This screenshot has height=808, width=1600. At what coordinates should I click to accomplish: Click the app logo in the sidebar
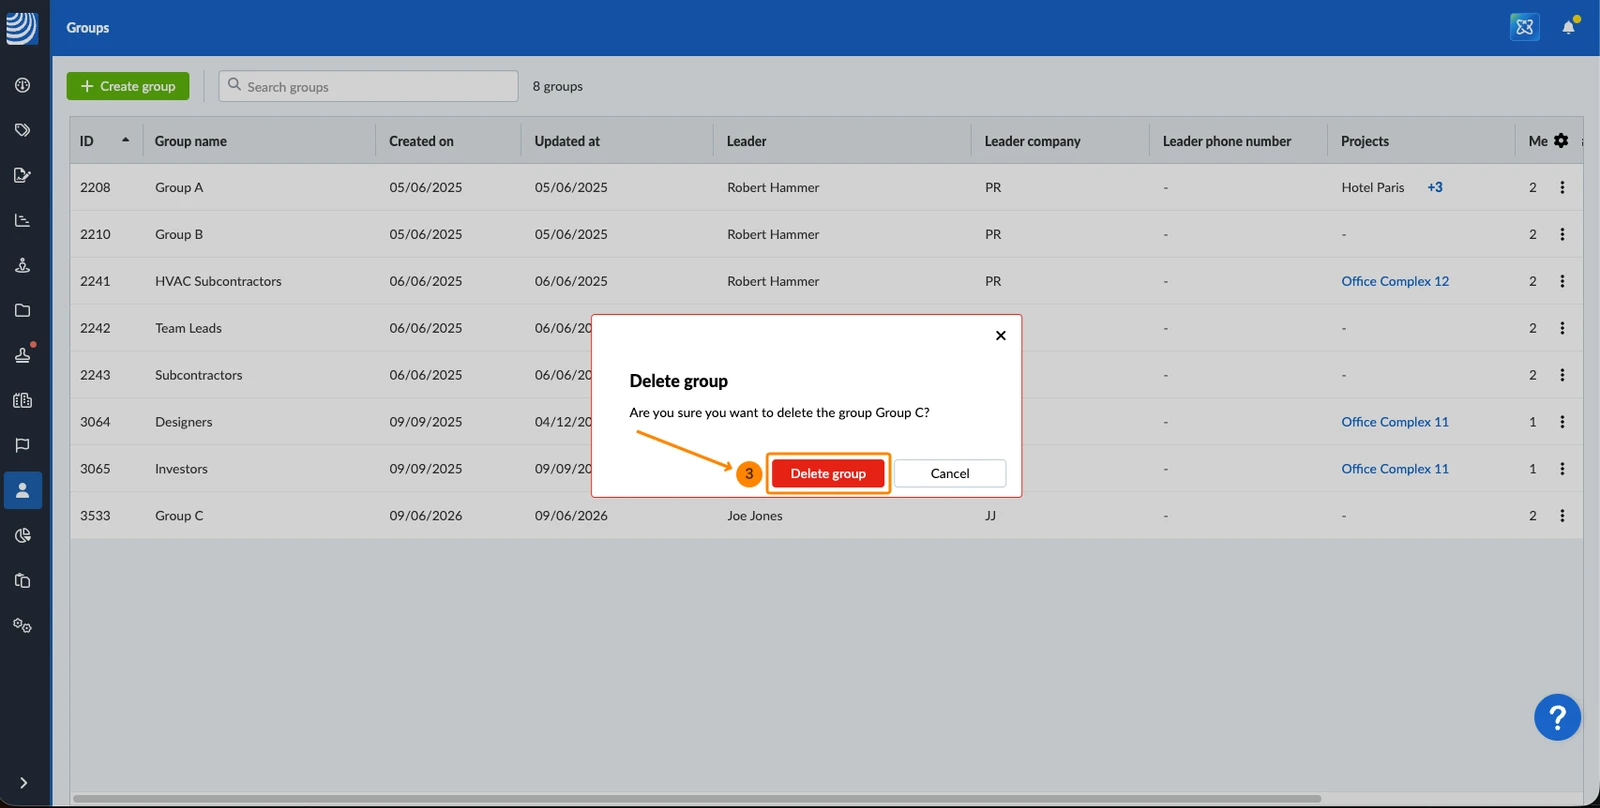pos(22,28)
